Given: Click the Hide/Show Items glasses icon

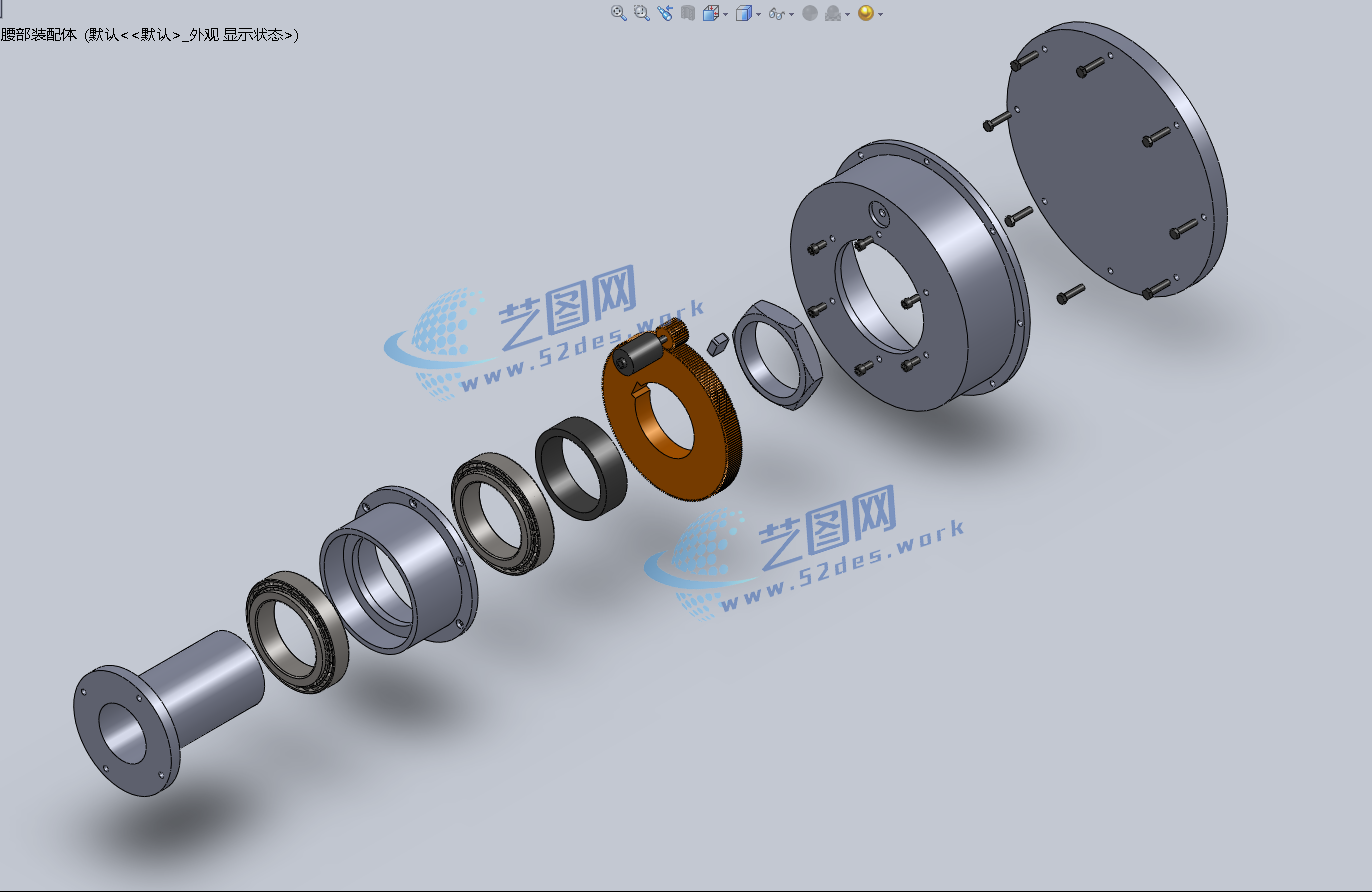Looking at the screenshot, I should [777, 13].
